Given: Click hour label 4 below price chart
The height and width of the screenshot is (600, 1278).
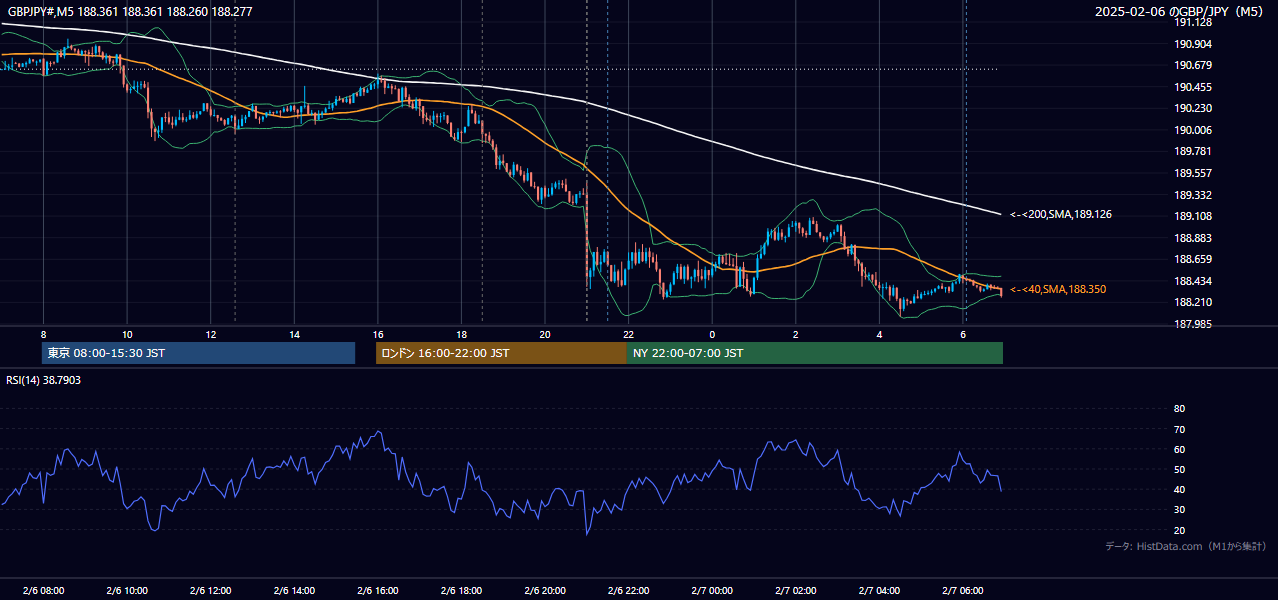Looking at the screenshot, I should [879, 334].
